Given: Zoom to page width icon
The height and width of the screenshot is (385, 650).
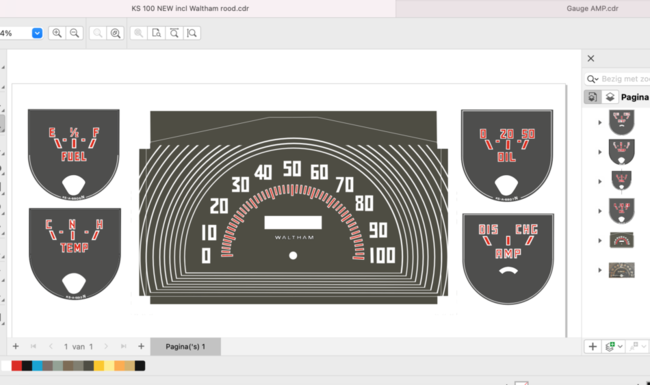Looking at the screenshot, I should [175, 33].
